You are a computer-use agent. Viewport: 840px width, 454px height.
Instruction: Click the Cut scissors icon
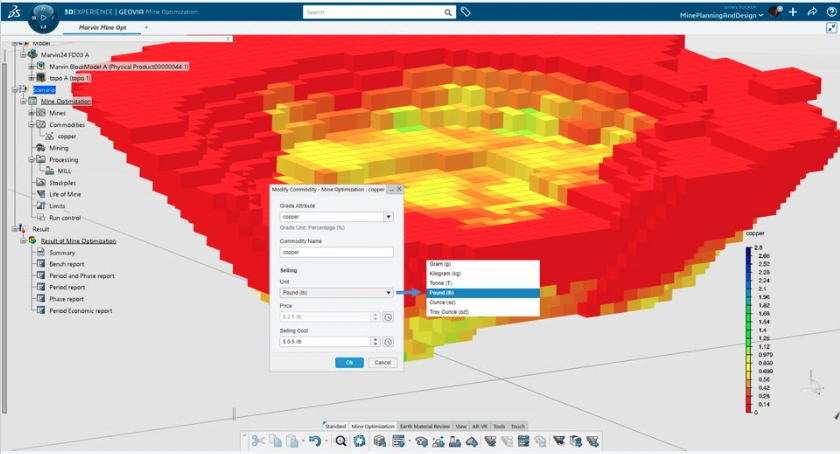tap(258, 441)
